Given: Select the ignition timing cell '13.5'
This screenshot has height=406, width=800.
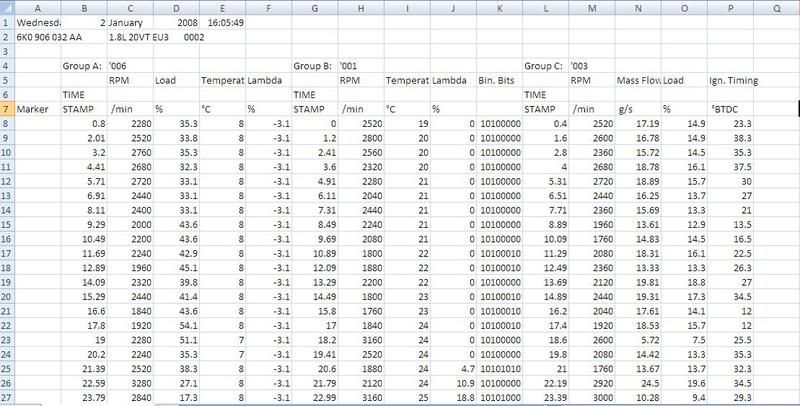Looking at the screenshot, I should coord(731,224).
